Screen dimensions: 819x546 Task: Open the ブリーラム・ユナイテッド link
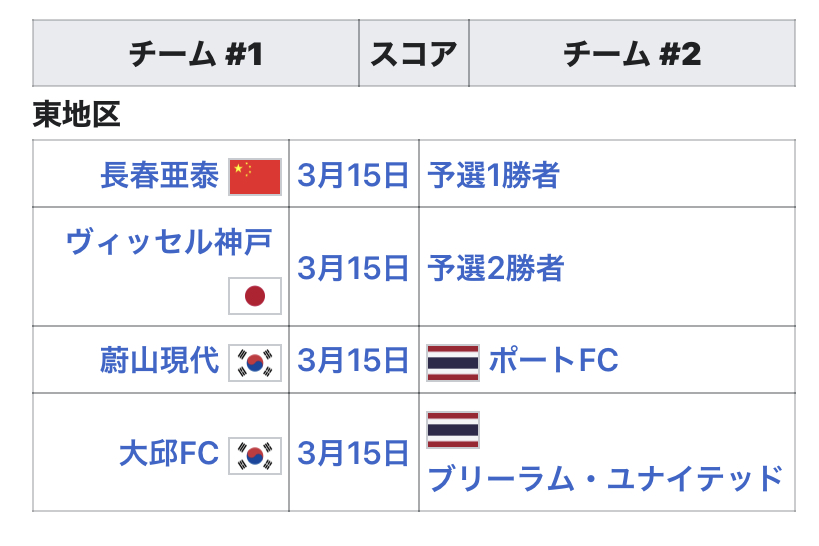604,479
